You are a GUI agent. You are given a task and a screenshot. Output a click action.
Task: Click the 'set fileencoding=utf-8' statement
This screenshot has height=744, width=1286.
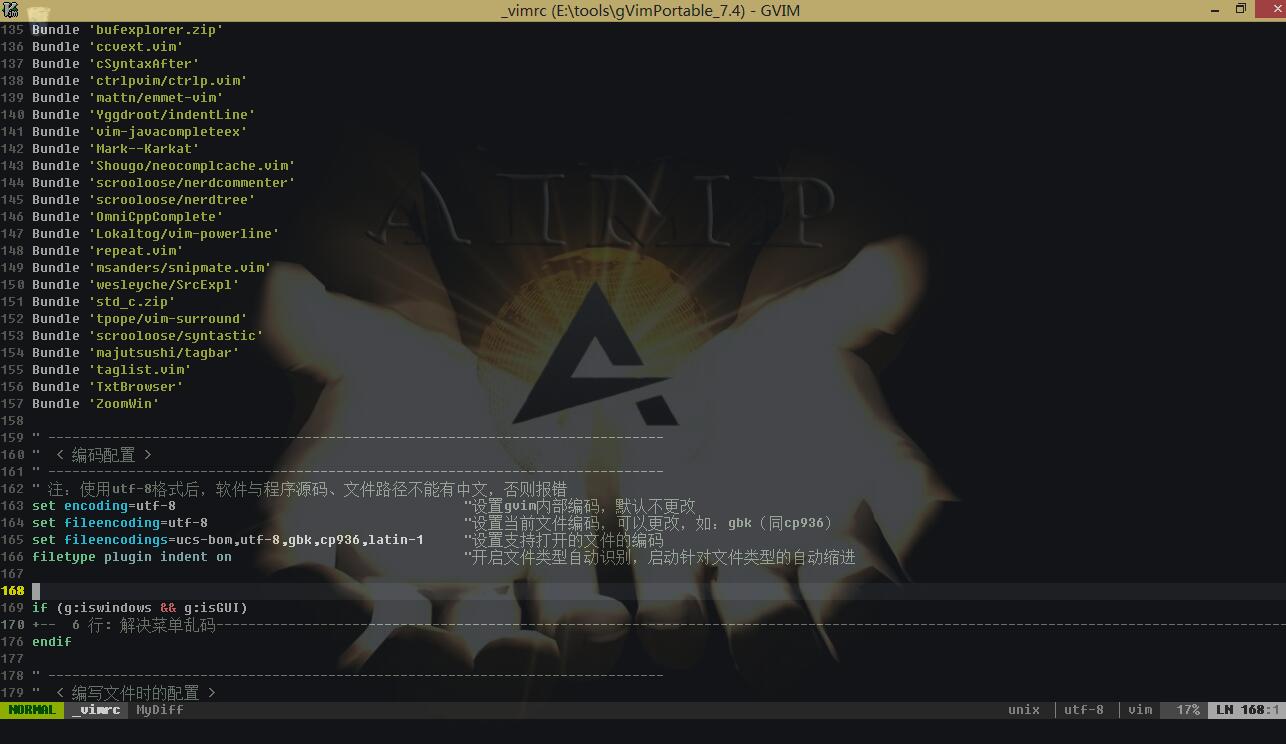[x=120, y=523]
